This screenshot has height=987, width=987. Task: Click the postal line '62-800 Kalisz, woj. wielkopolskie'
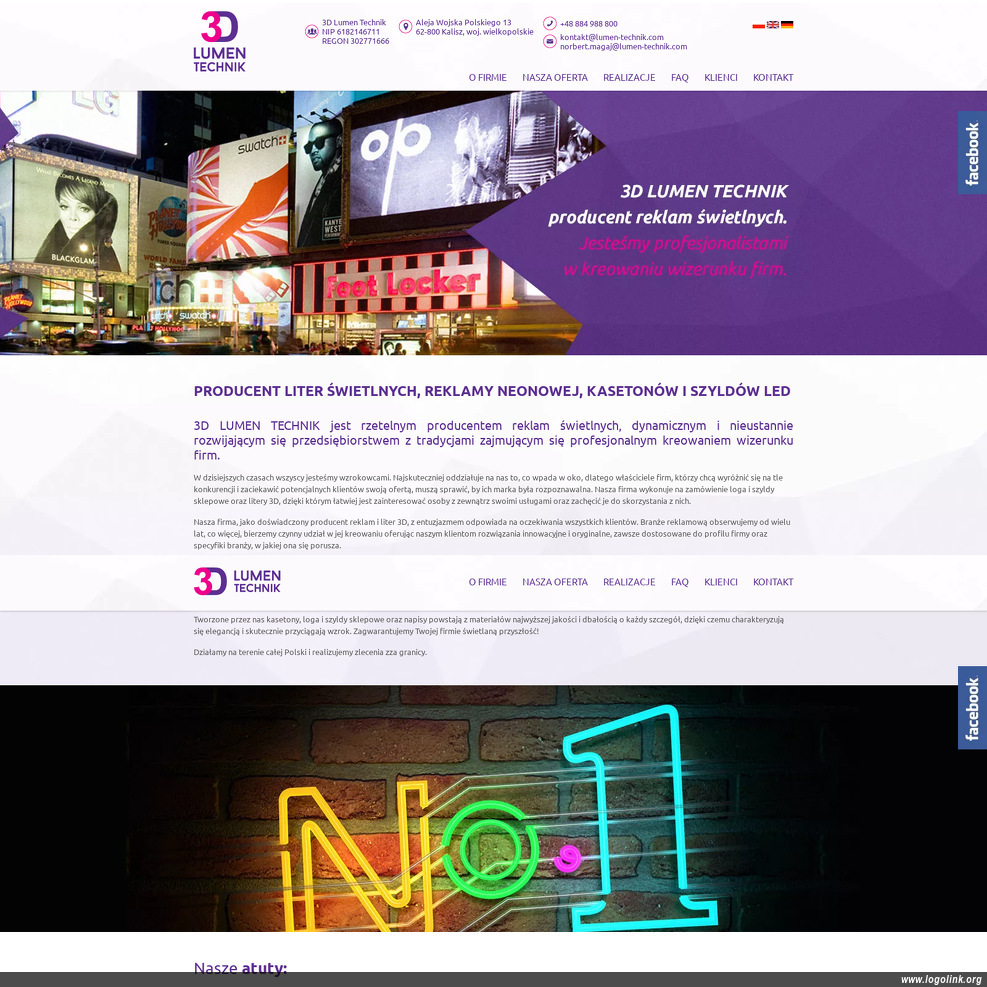[x=475, y=32]
